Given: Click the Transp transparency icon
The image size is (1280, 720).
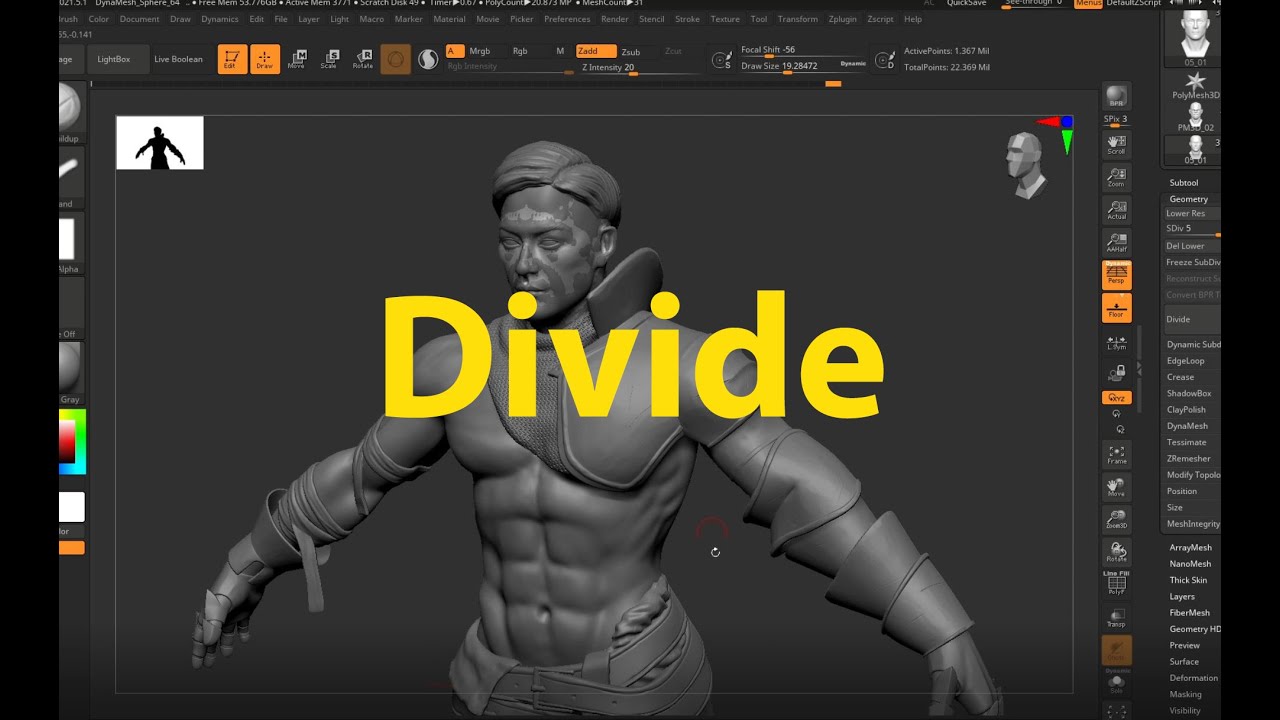Looking at the screenshot, I should click(x=1117, y=618).
